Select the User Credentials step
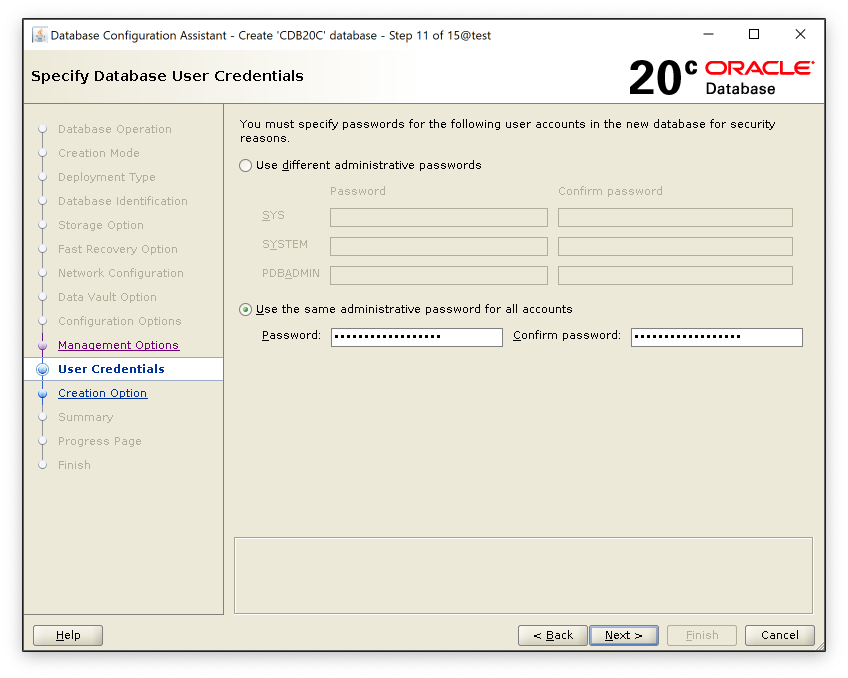Viewport: 848px width, 678px height. click(x=111, y=369)
